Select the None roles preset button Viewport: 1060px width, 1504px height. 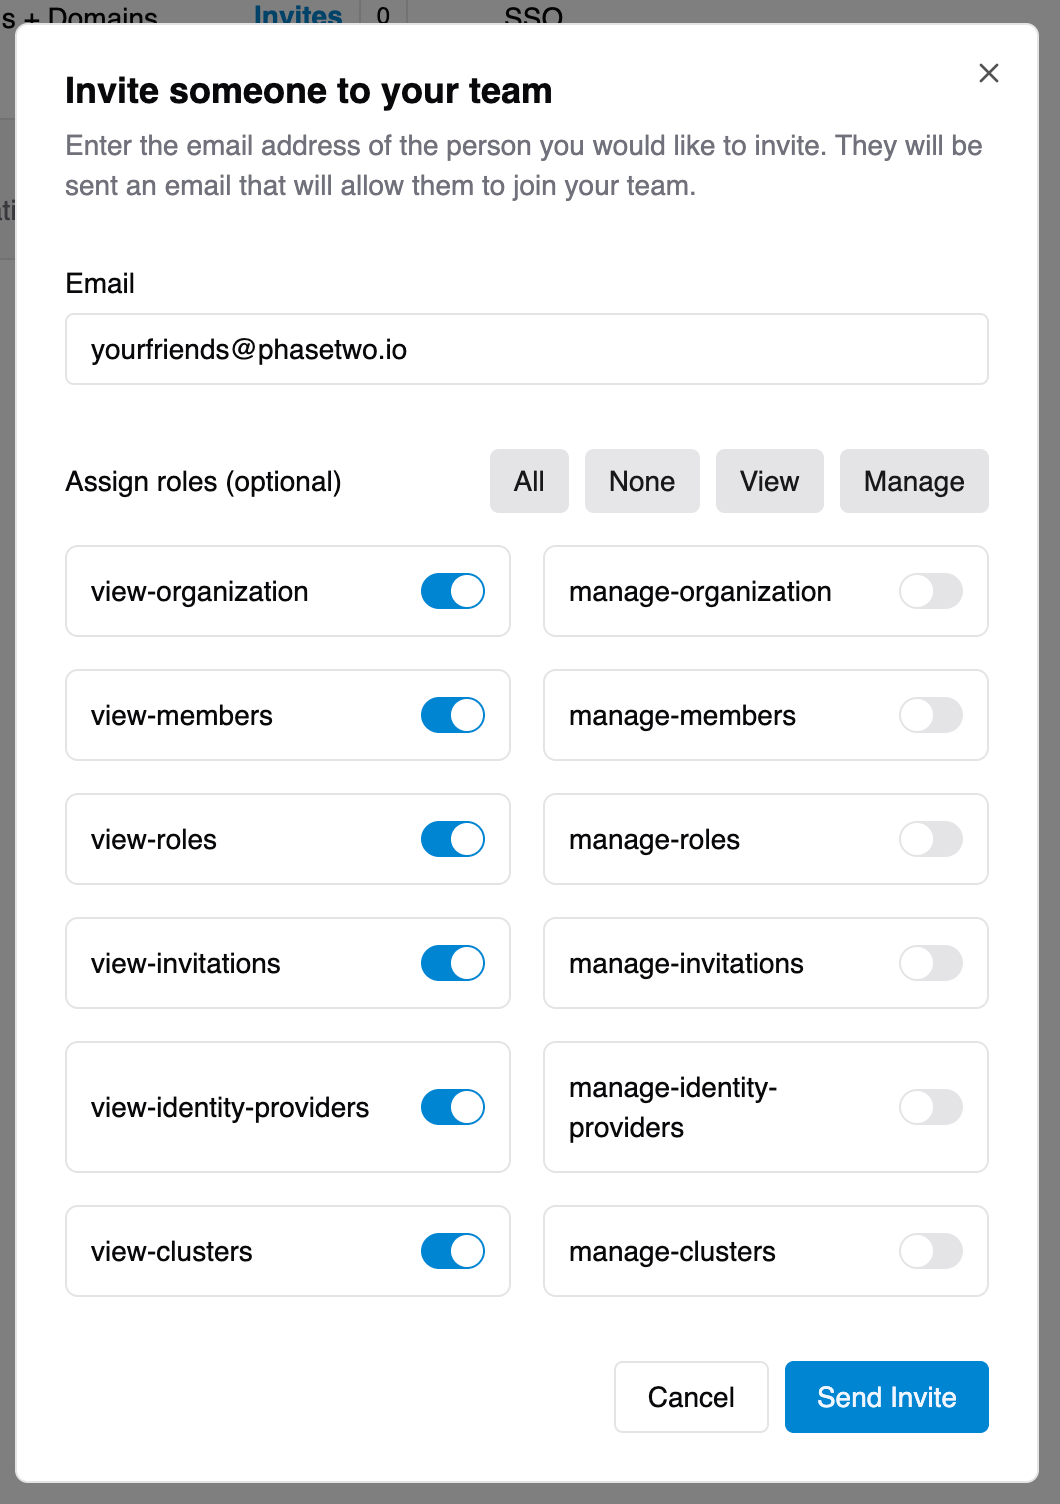[x=642, y=481]
